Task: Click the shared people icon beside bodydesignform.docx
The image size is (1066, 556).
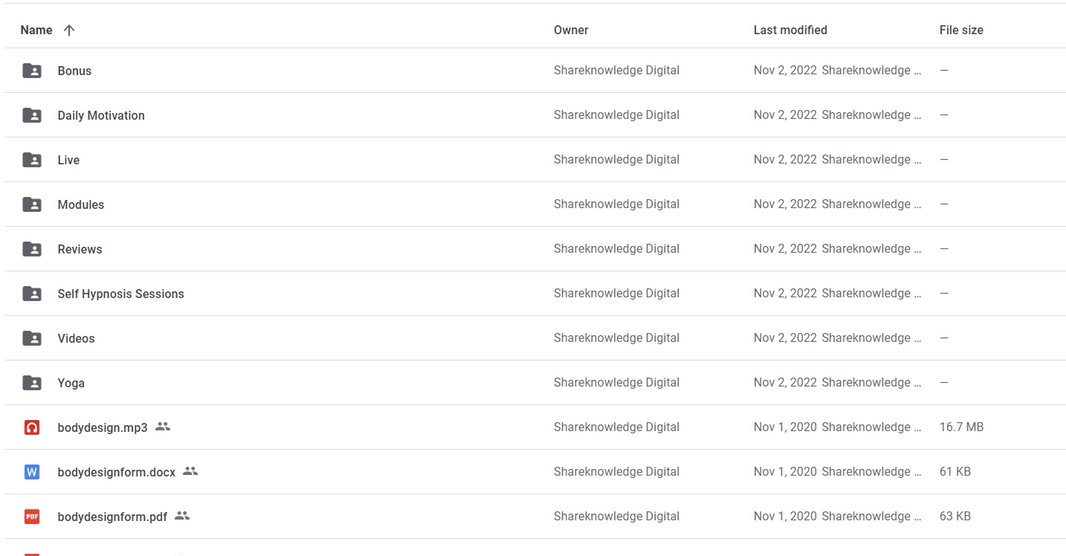Action: [190, 471]
